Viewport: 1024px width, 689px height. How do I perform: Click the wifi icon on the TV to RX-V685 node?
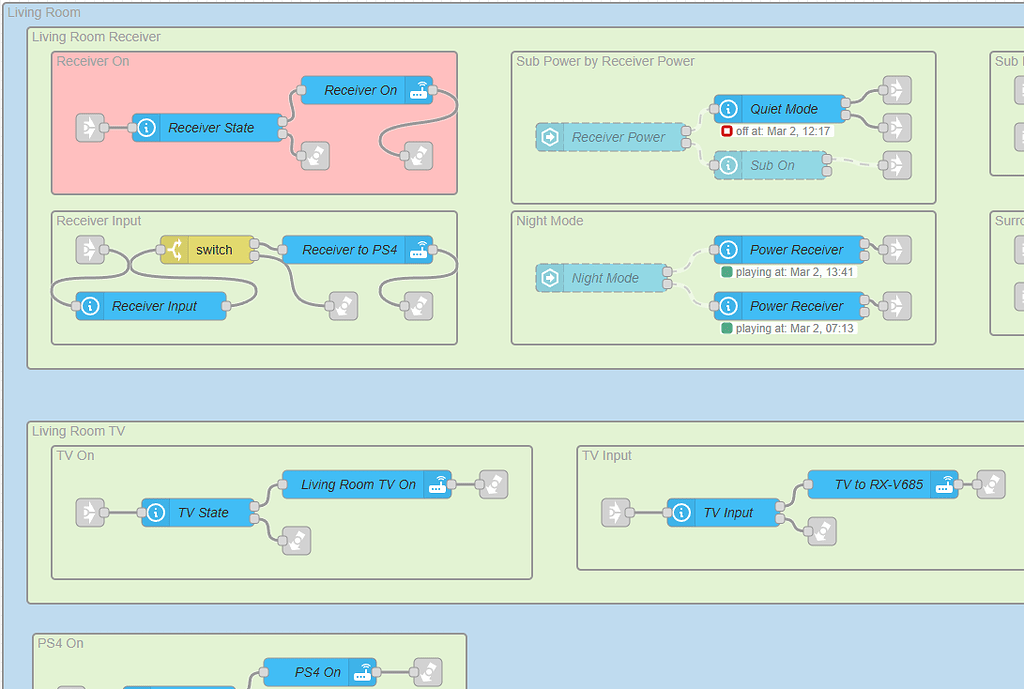[x=942, y=484]
